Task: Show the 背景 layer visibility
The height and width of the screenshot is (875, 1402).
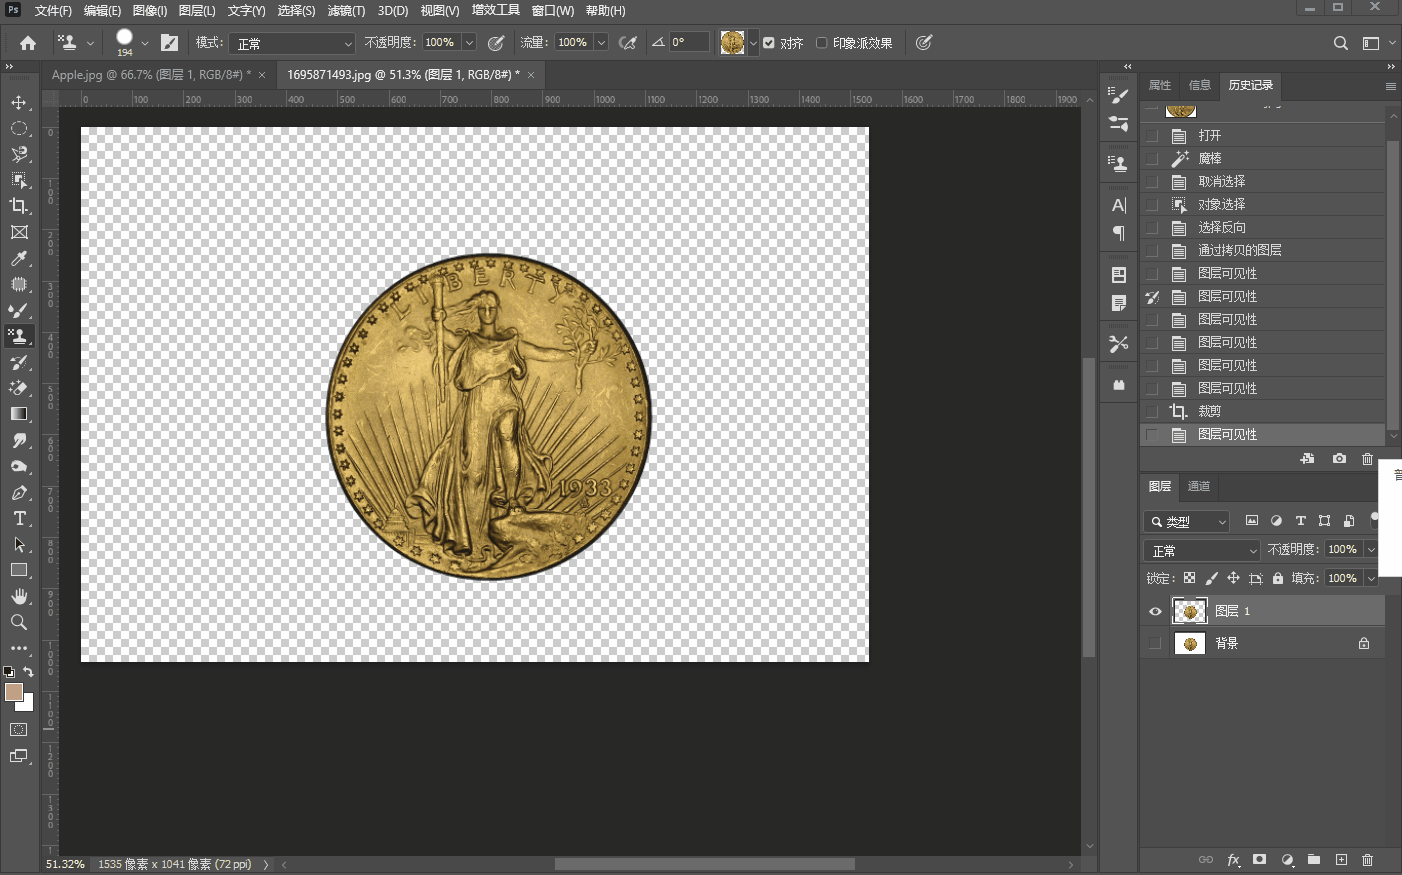Action: [1155, 644]
